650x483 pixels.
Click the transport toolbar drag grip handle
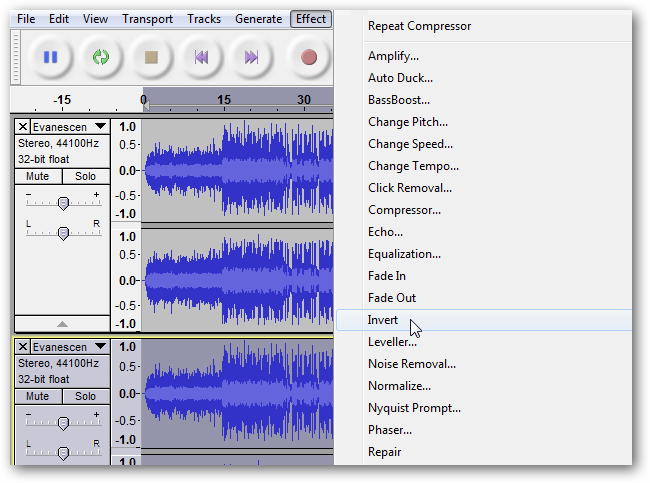[x=16, y=57]
